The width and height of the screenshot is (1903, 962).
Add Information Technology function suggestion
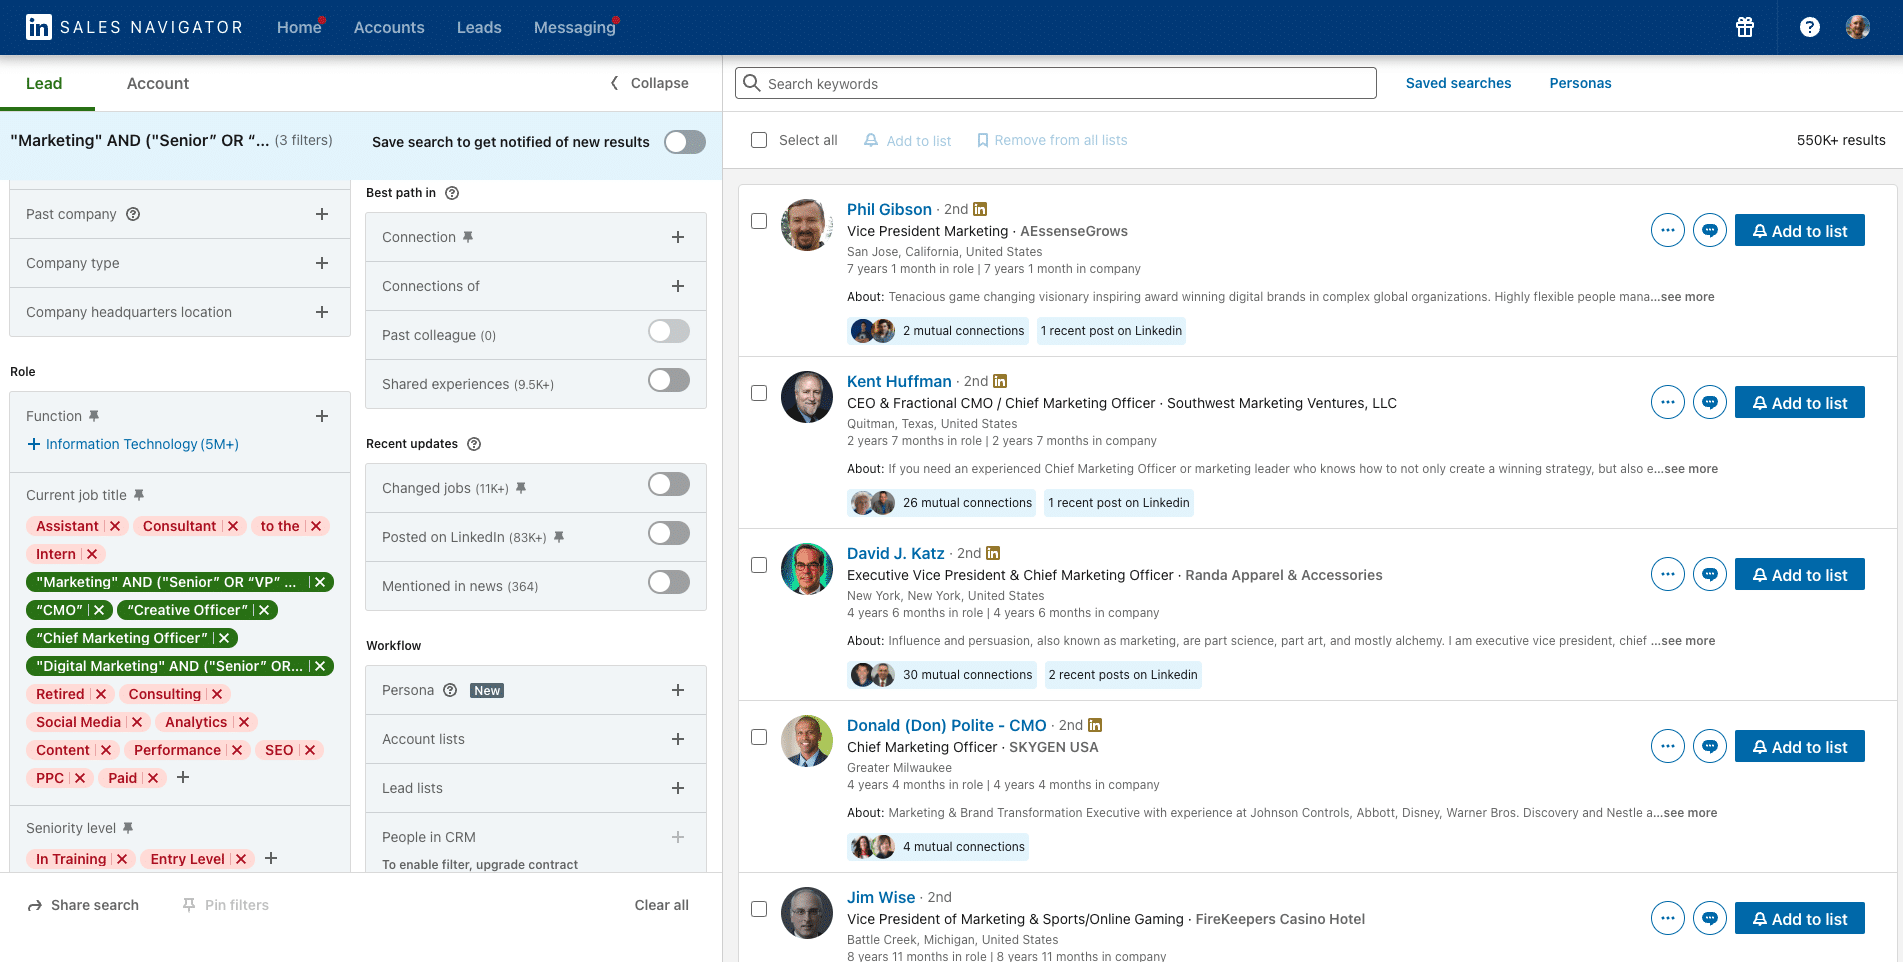tap(133, 444)
